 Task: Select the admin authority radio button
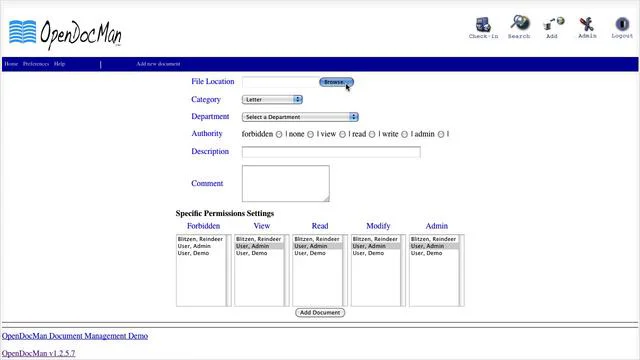point(441,134)
